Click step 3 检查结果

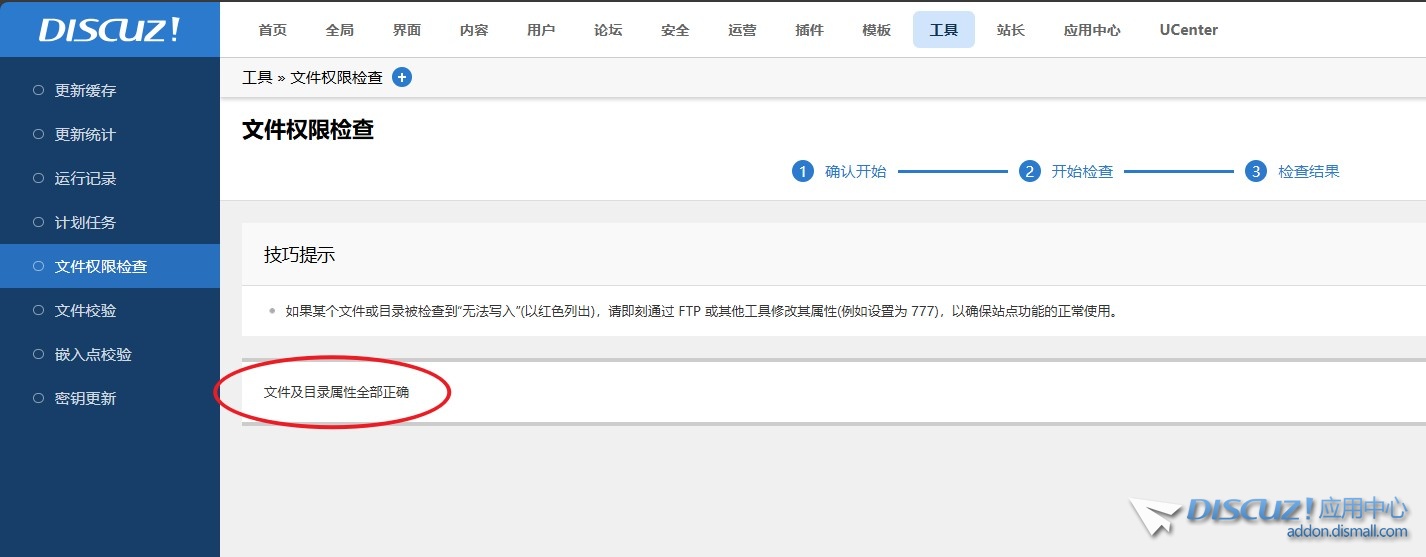point(1293,171)
